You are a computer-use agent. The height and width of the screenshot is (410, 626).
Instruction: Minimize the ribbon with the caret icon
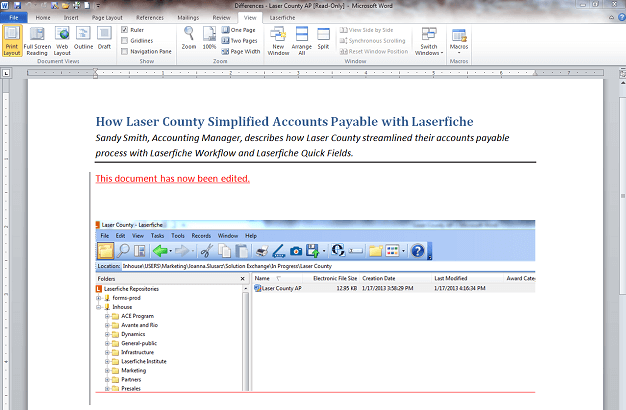(611, 17)
